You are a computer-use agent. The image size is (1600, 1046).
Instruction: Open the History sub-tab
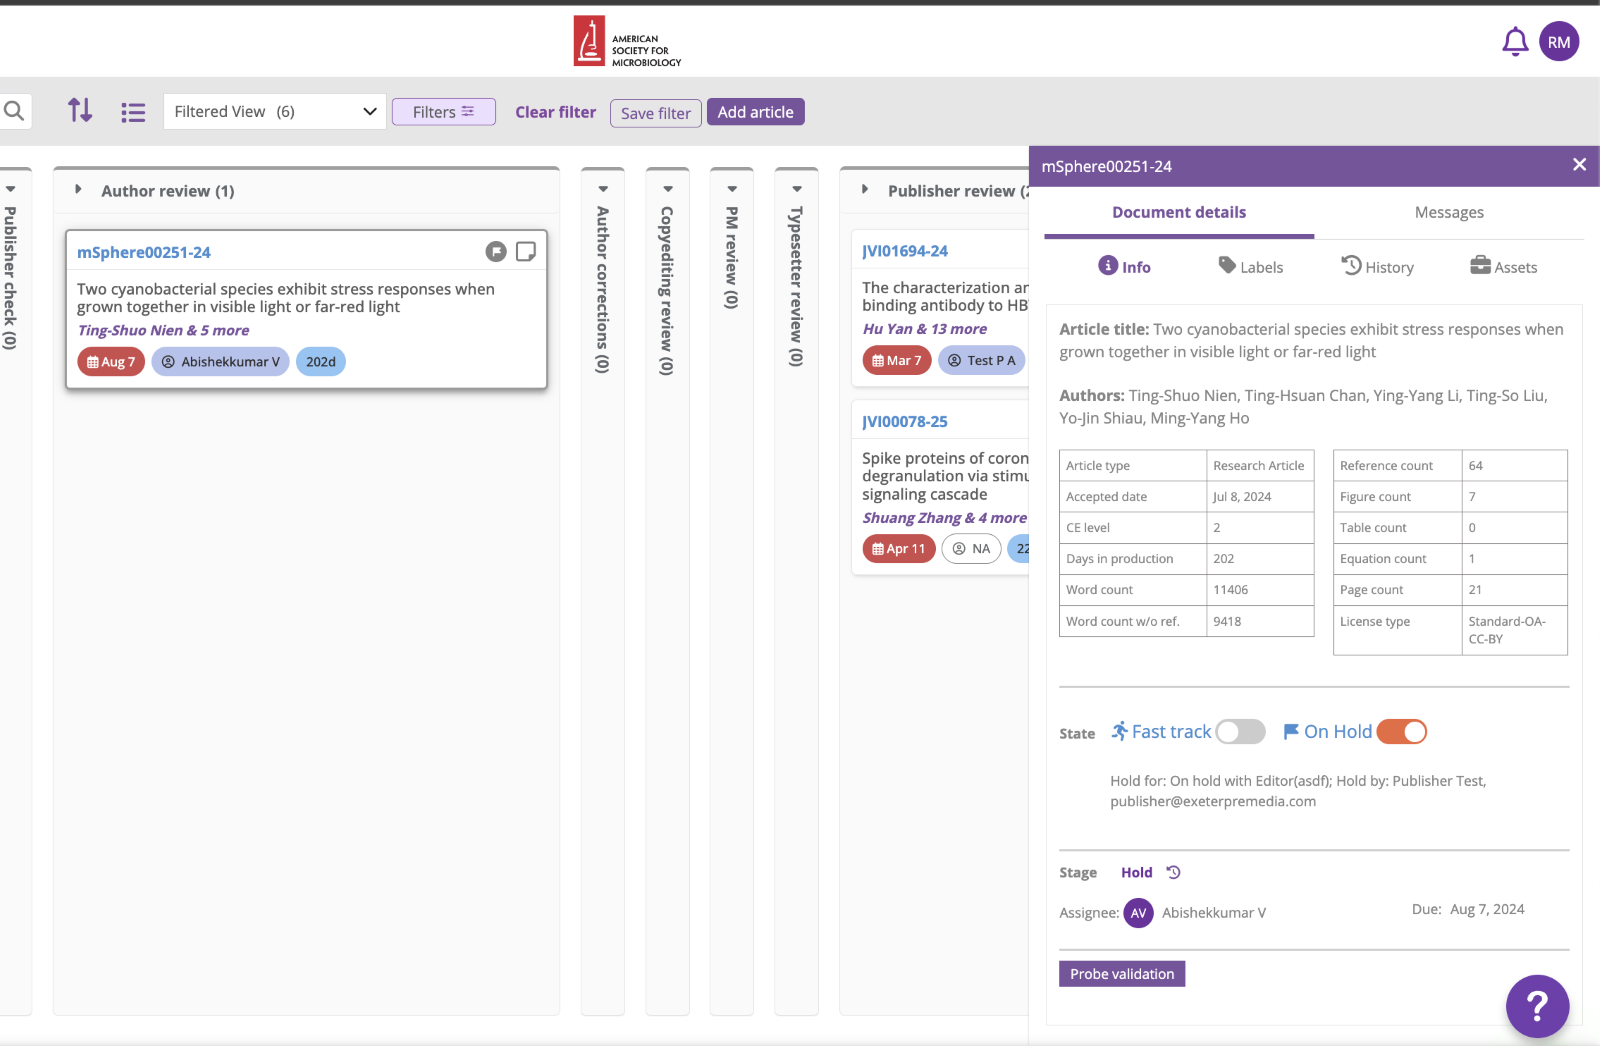(1377, 267)
